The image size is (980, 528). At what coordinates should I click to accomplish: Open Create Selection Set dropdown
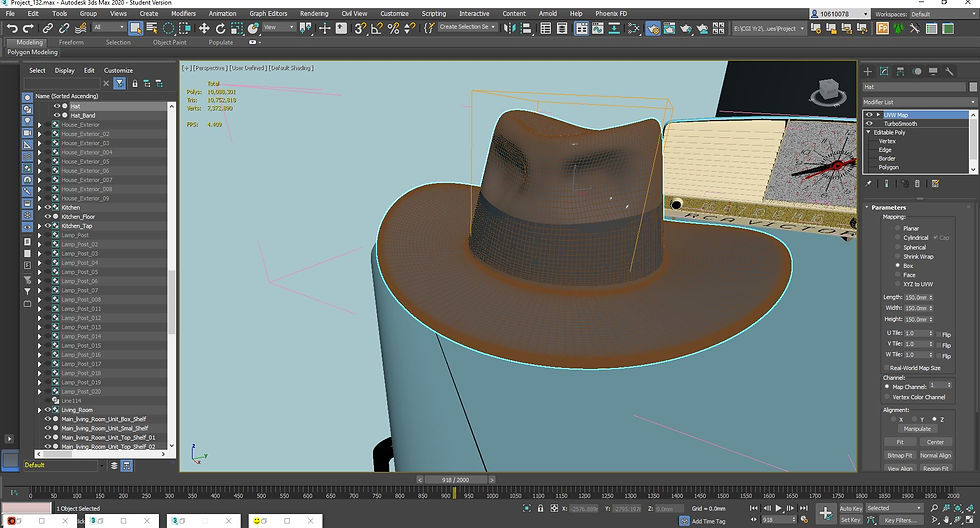click(x=468, y=27)
